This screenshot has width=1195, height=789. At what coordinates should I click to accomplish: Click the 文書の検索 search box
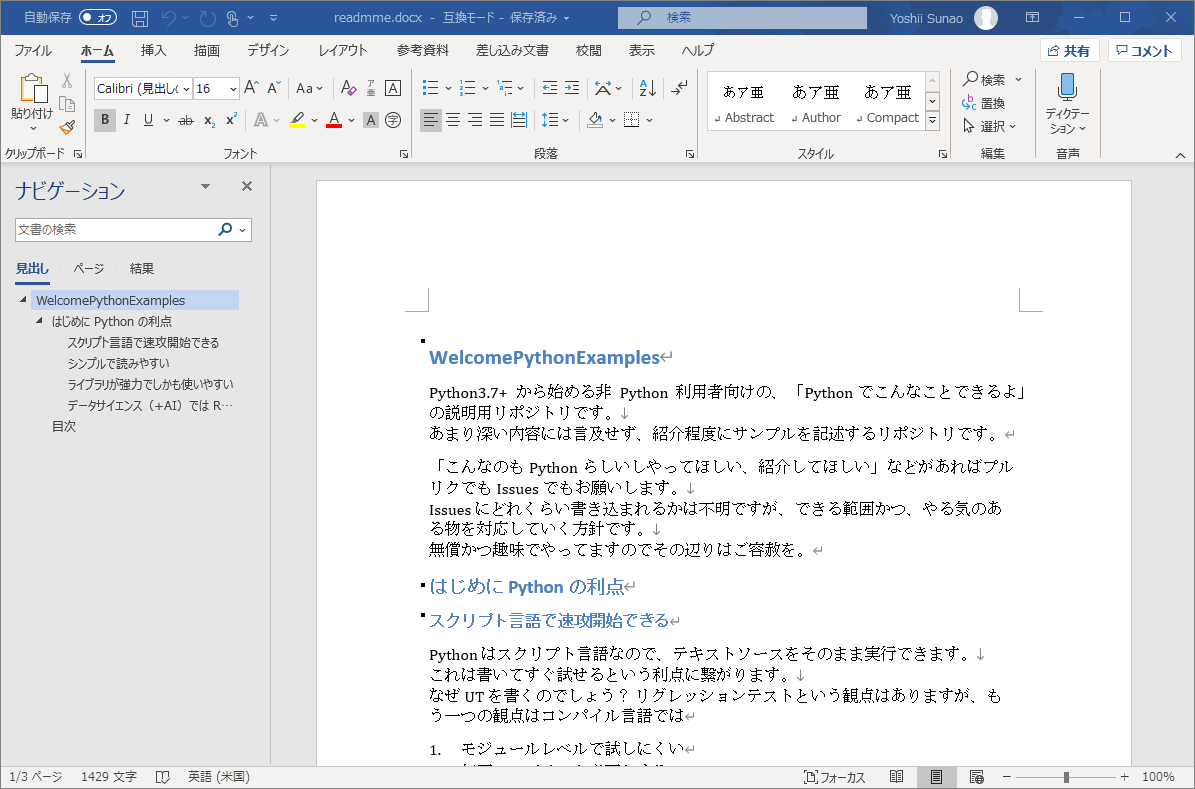(120, 229)
